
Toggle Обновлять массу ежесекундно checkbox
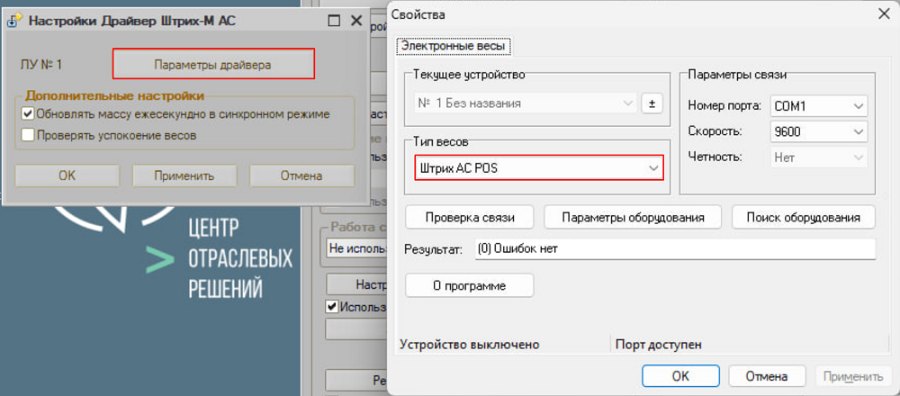[x=28, y=114]
